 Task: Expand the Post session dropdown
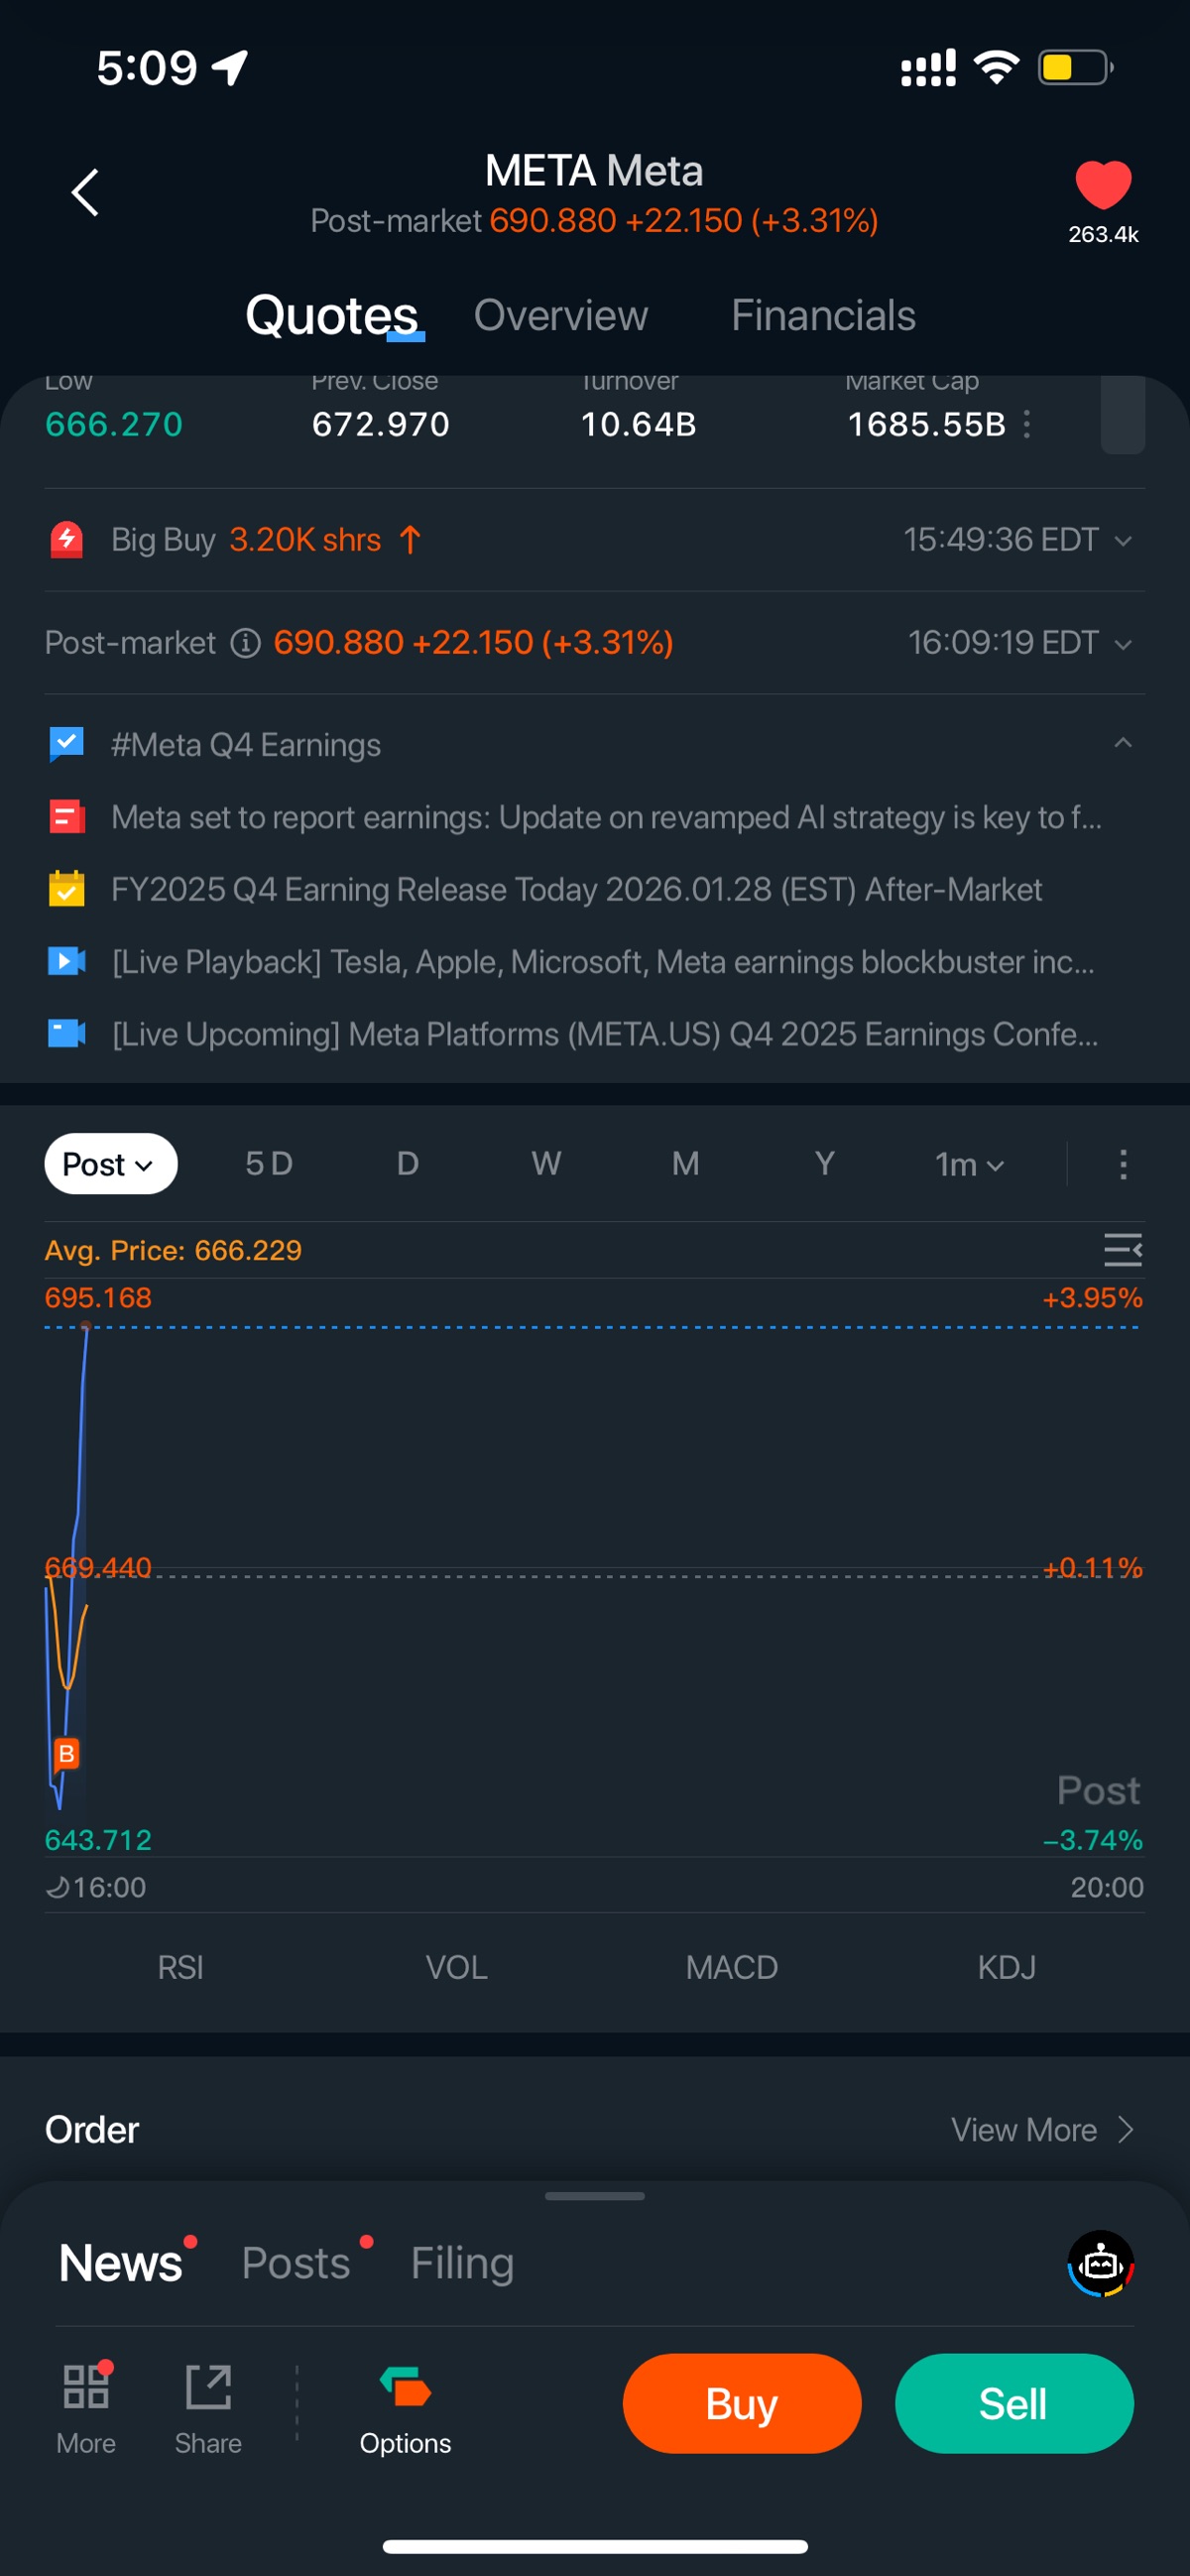coord(110,1164)
